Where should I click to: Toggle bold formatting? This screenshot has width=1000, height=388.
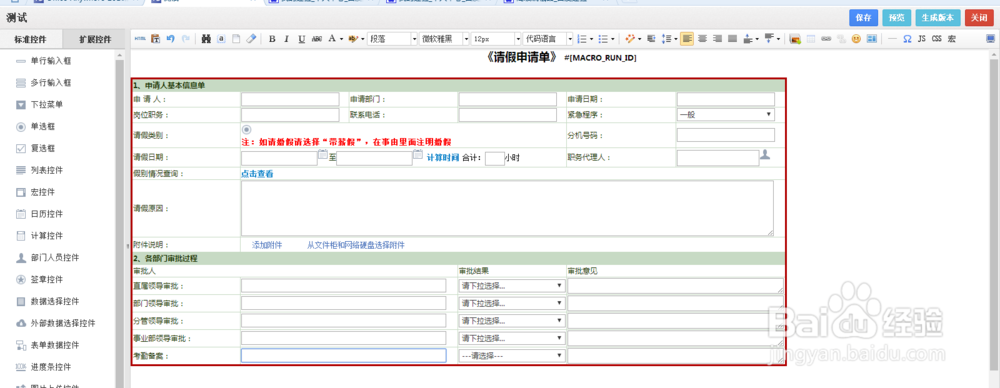pyautogui.click(x=272, y=39)
